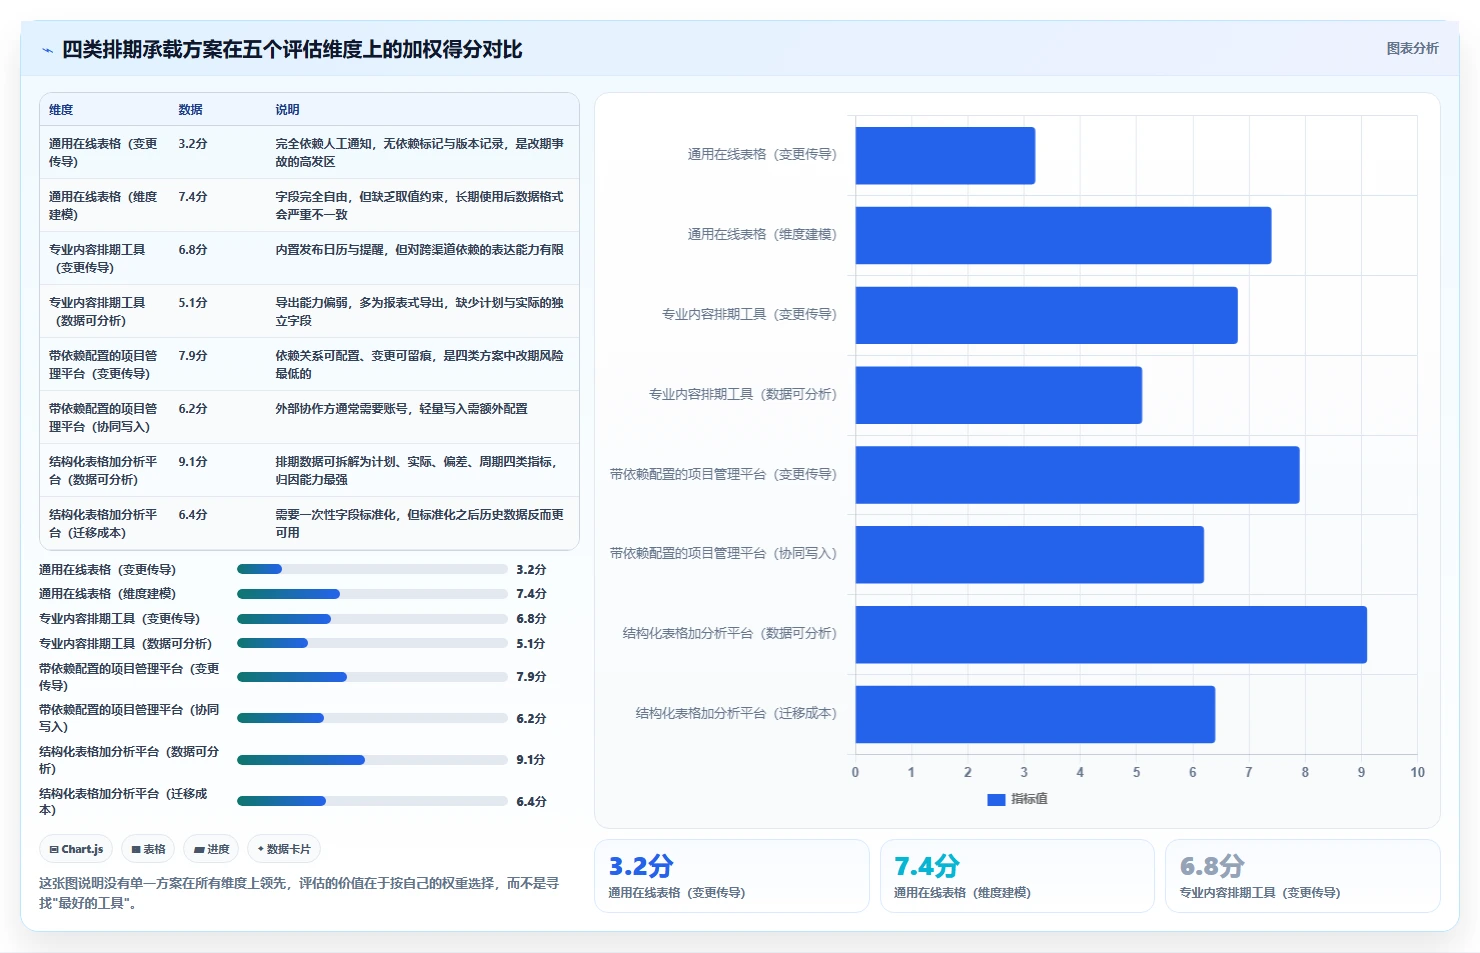
Task: Click the table description starting 字段完全自由
Action: 420,206
